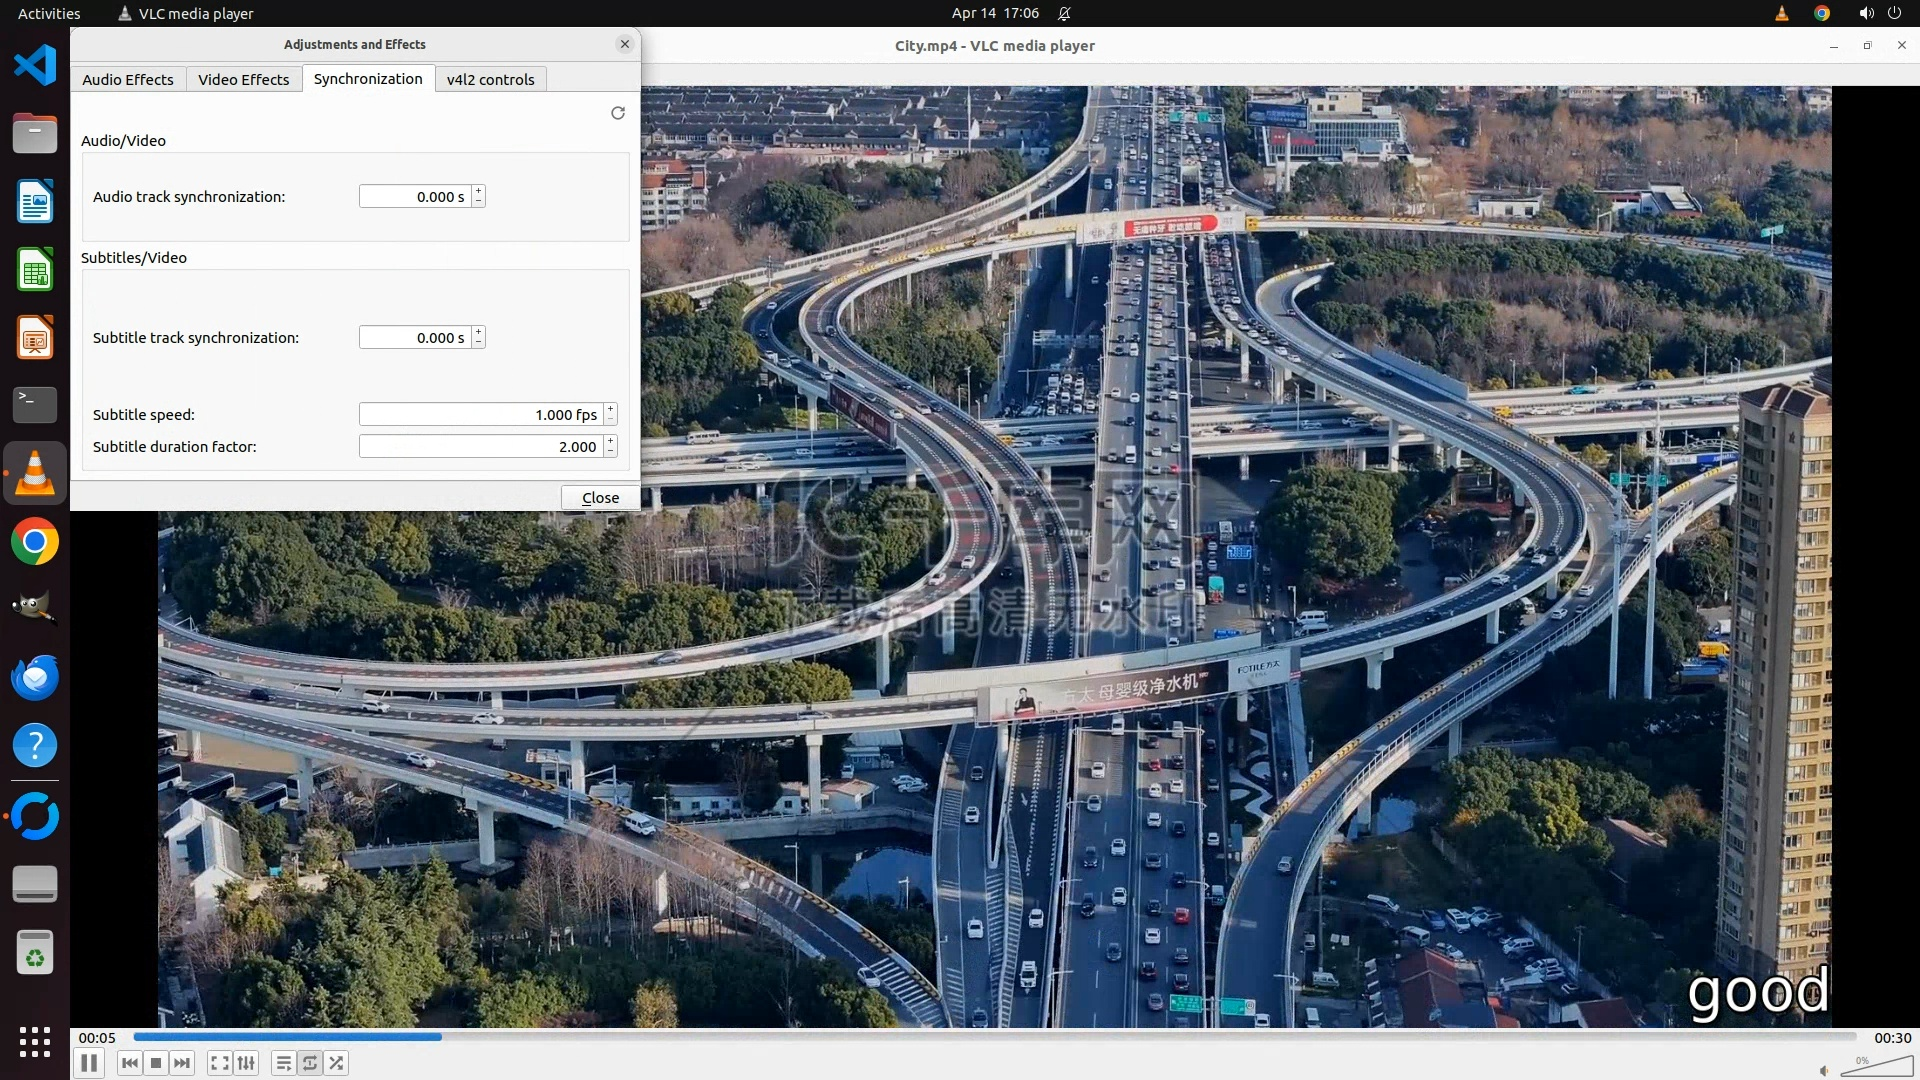Stop playback with the stop button
Image resolution: width=1920 pixels, height=1080 pixels.
[156, 1063]
